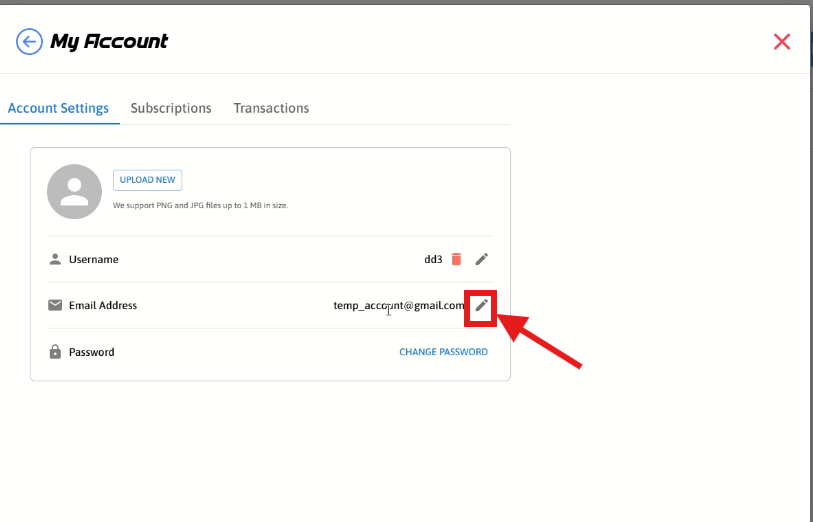Screen dimensions: 813x522
Task: Click the profile avatar placeholder
Action: coord(74,192)
